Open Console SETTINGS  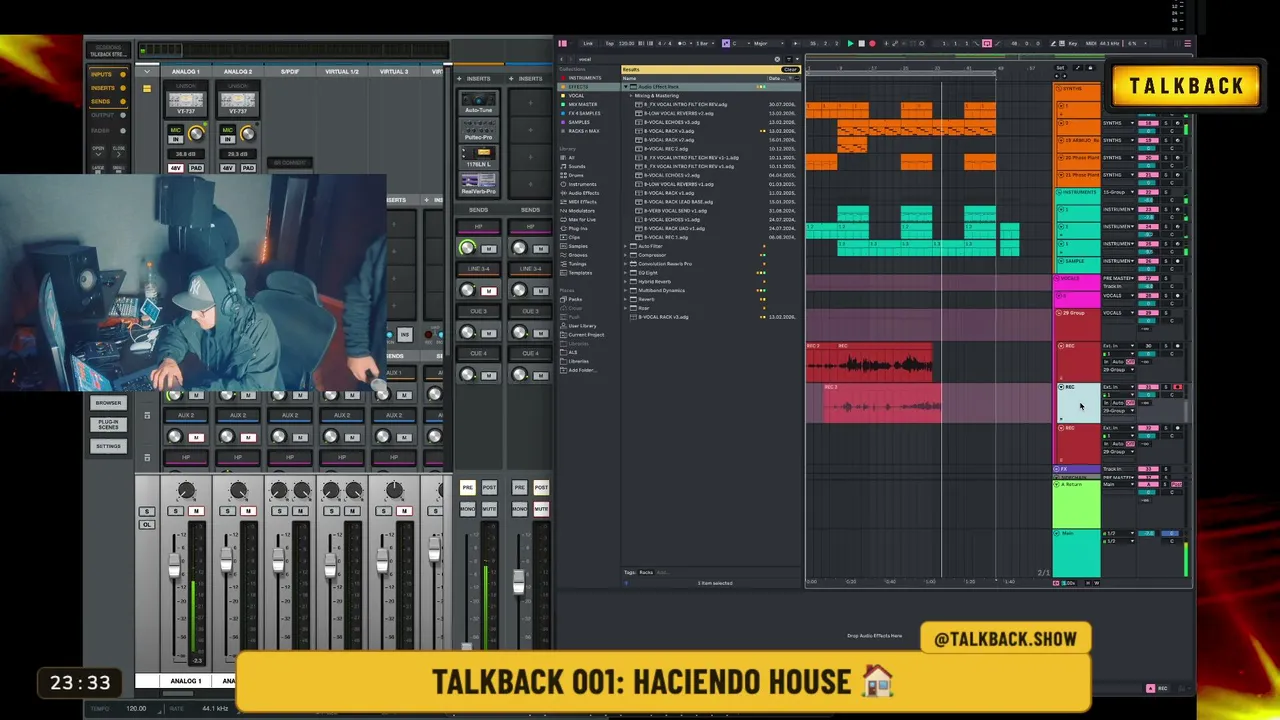tap(108, 446)
